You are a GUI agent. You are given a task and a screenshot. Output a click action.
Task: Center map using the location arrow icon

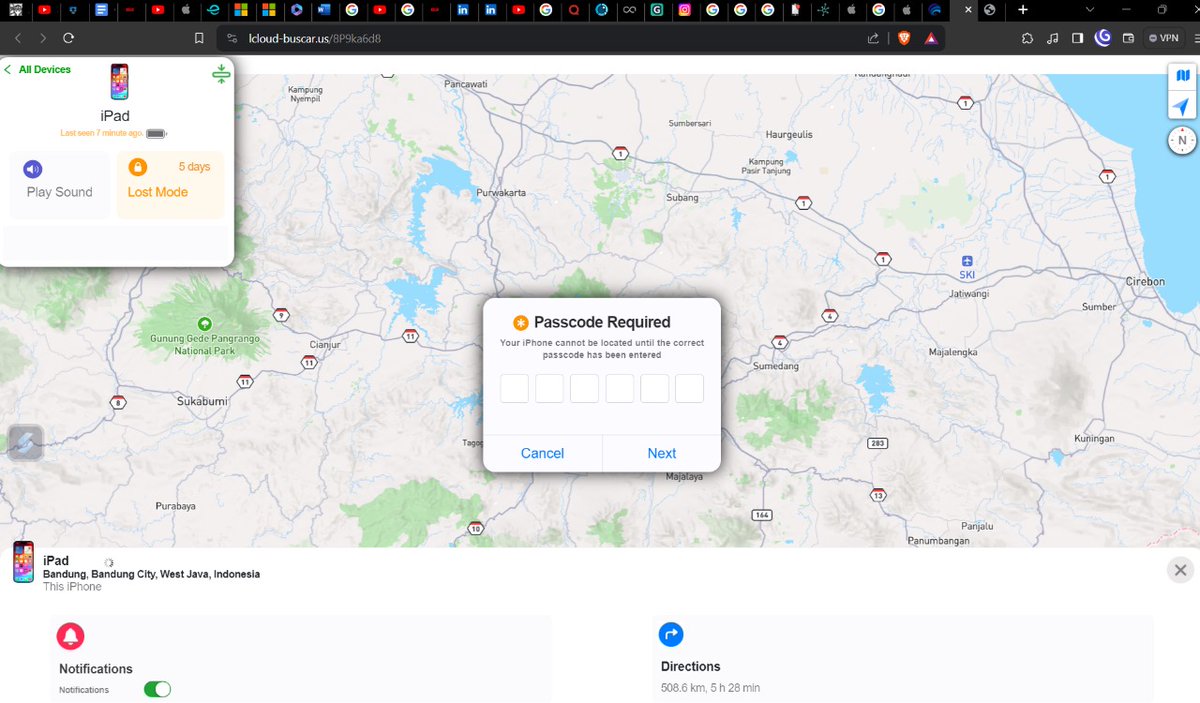(1182, 105)
